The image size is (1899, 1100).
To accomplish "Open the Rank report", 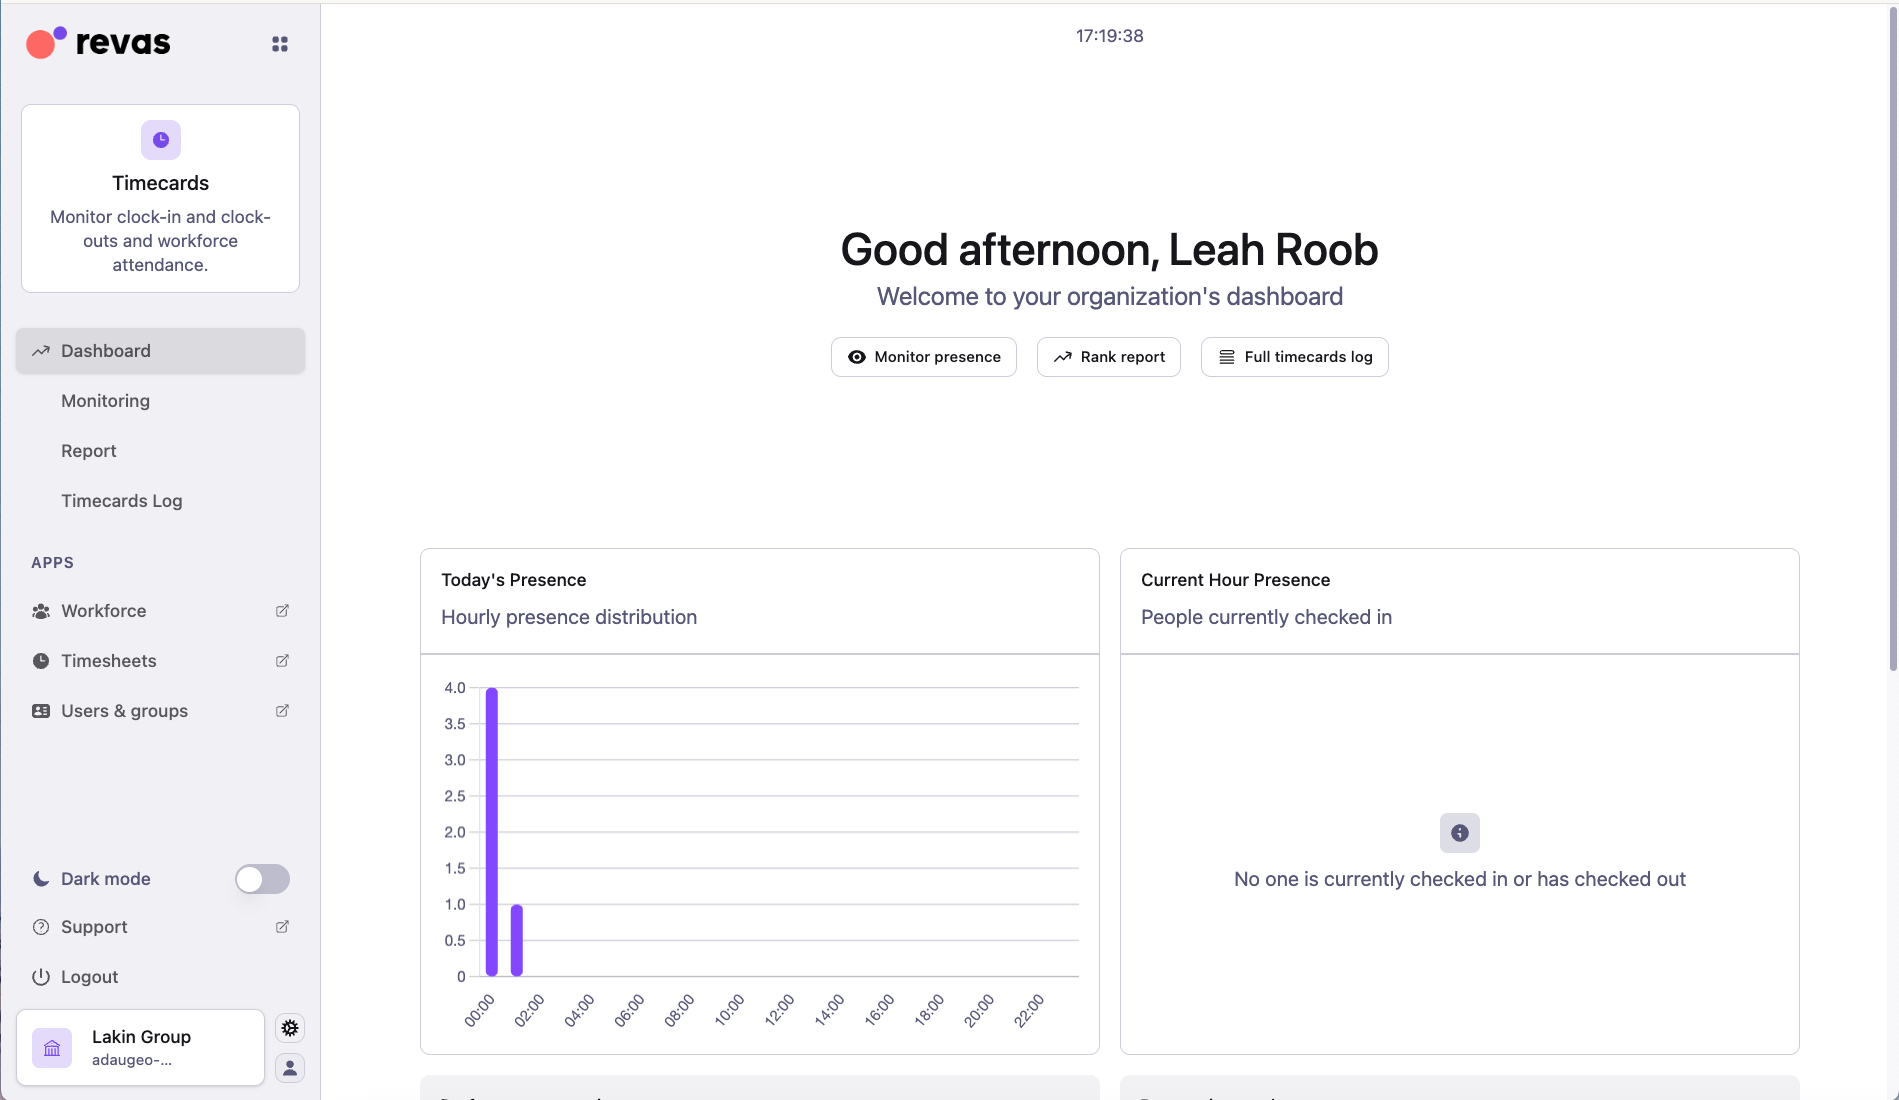I will [1108, 356].
